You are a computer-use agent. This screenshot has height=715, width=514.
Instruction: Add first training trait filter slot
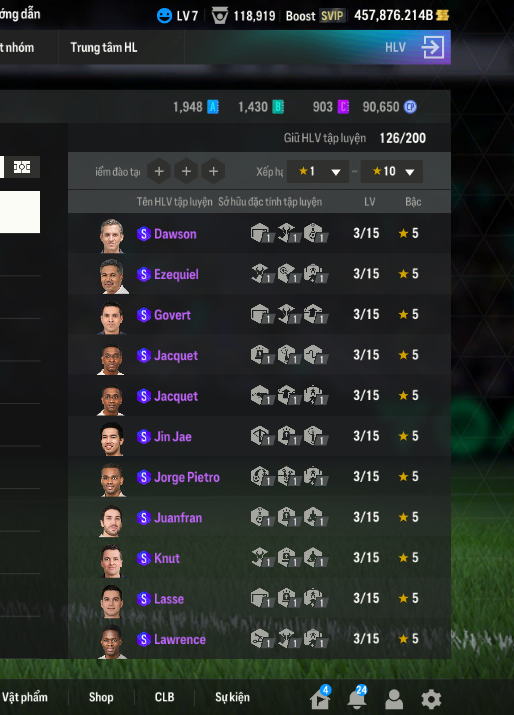tap(159, 171)
